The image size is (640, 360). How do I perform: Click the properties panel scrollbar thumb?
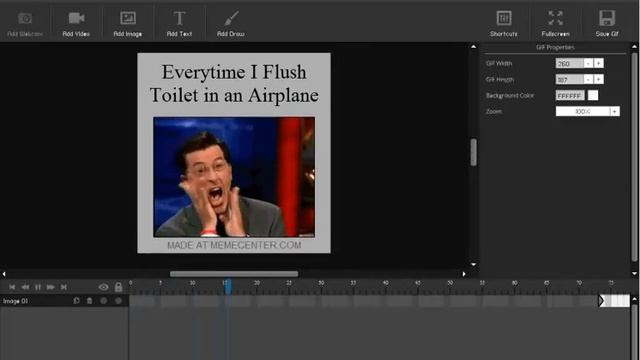(634, 157)
